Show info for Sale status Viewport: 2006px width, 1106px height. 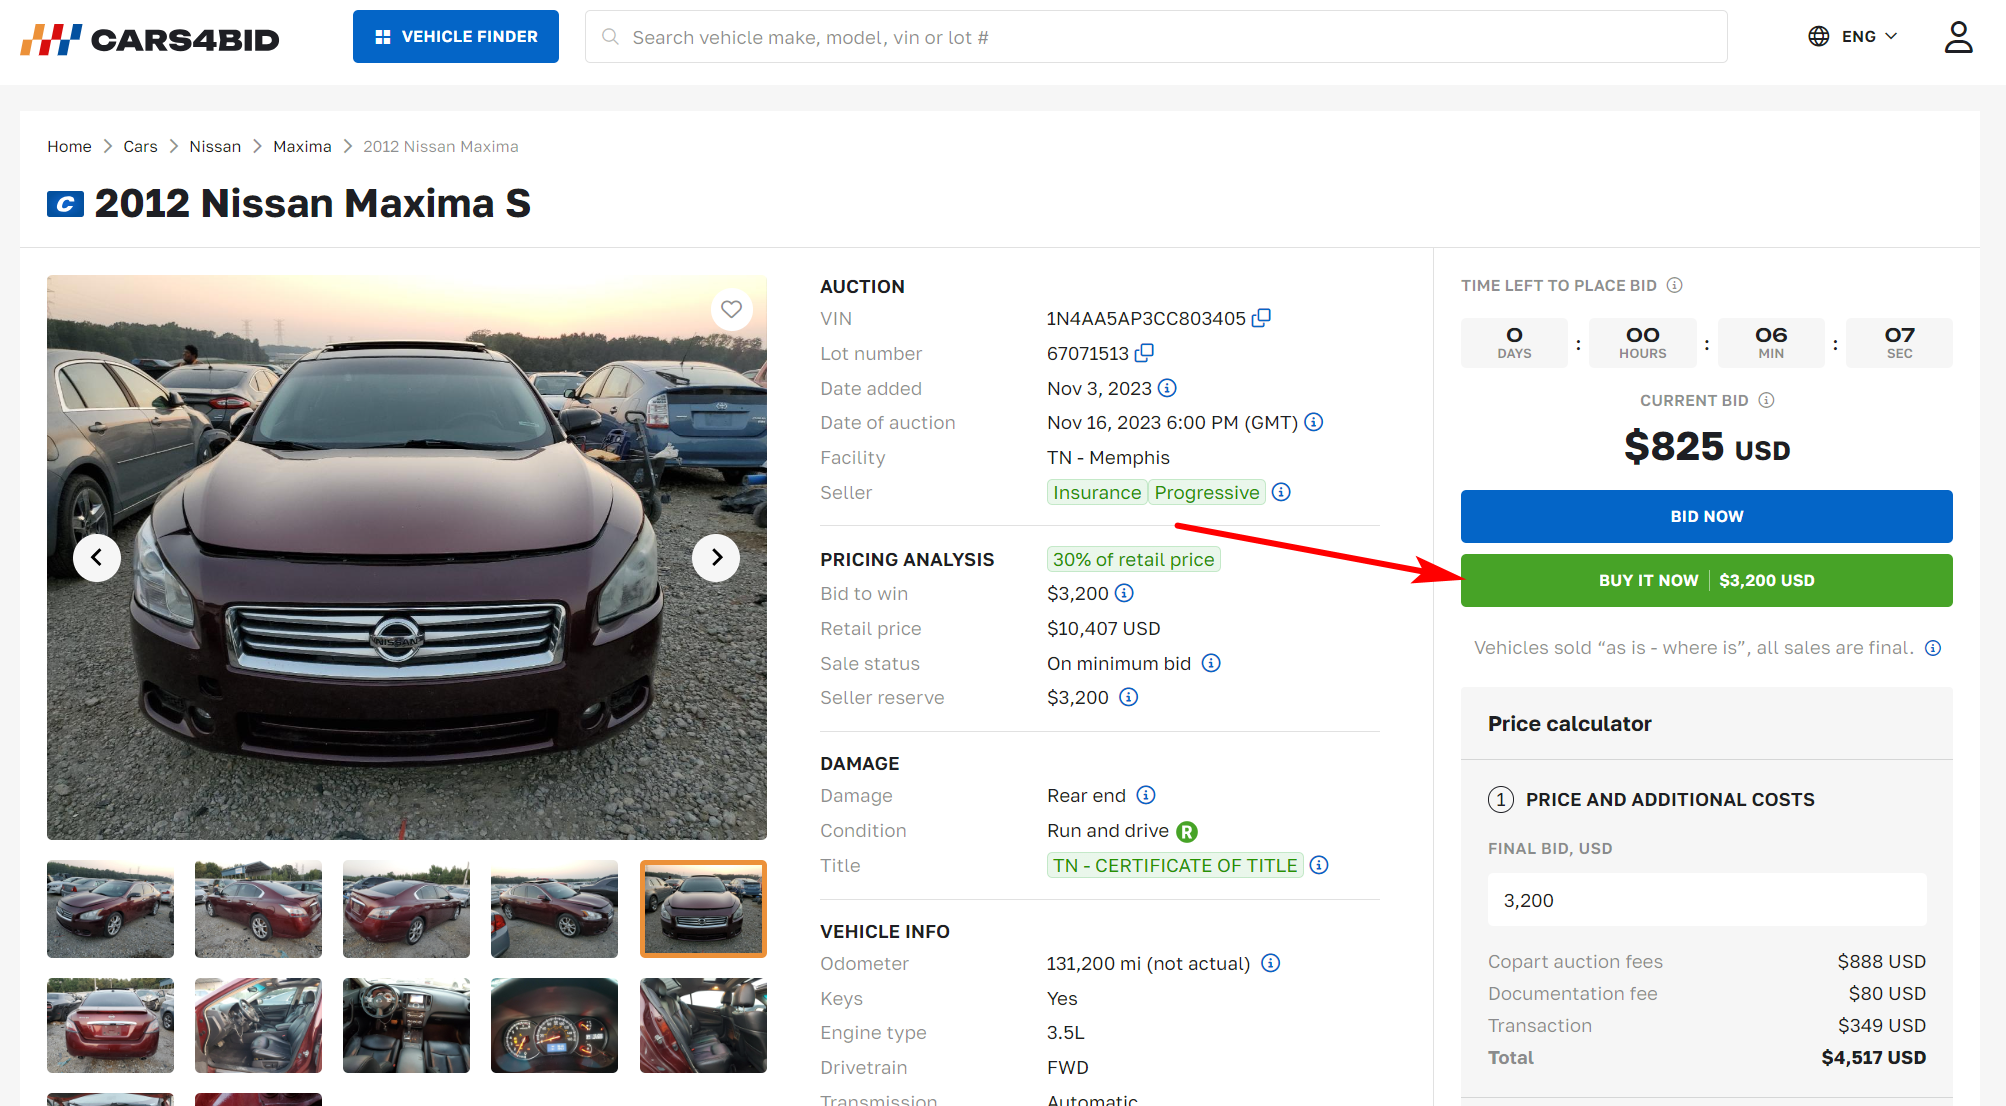pyautogui.click(x=1211, y=663)
